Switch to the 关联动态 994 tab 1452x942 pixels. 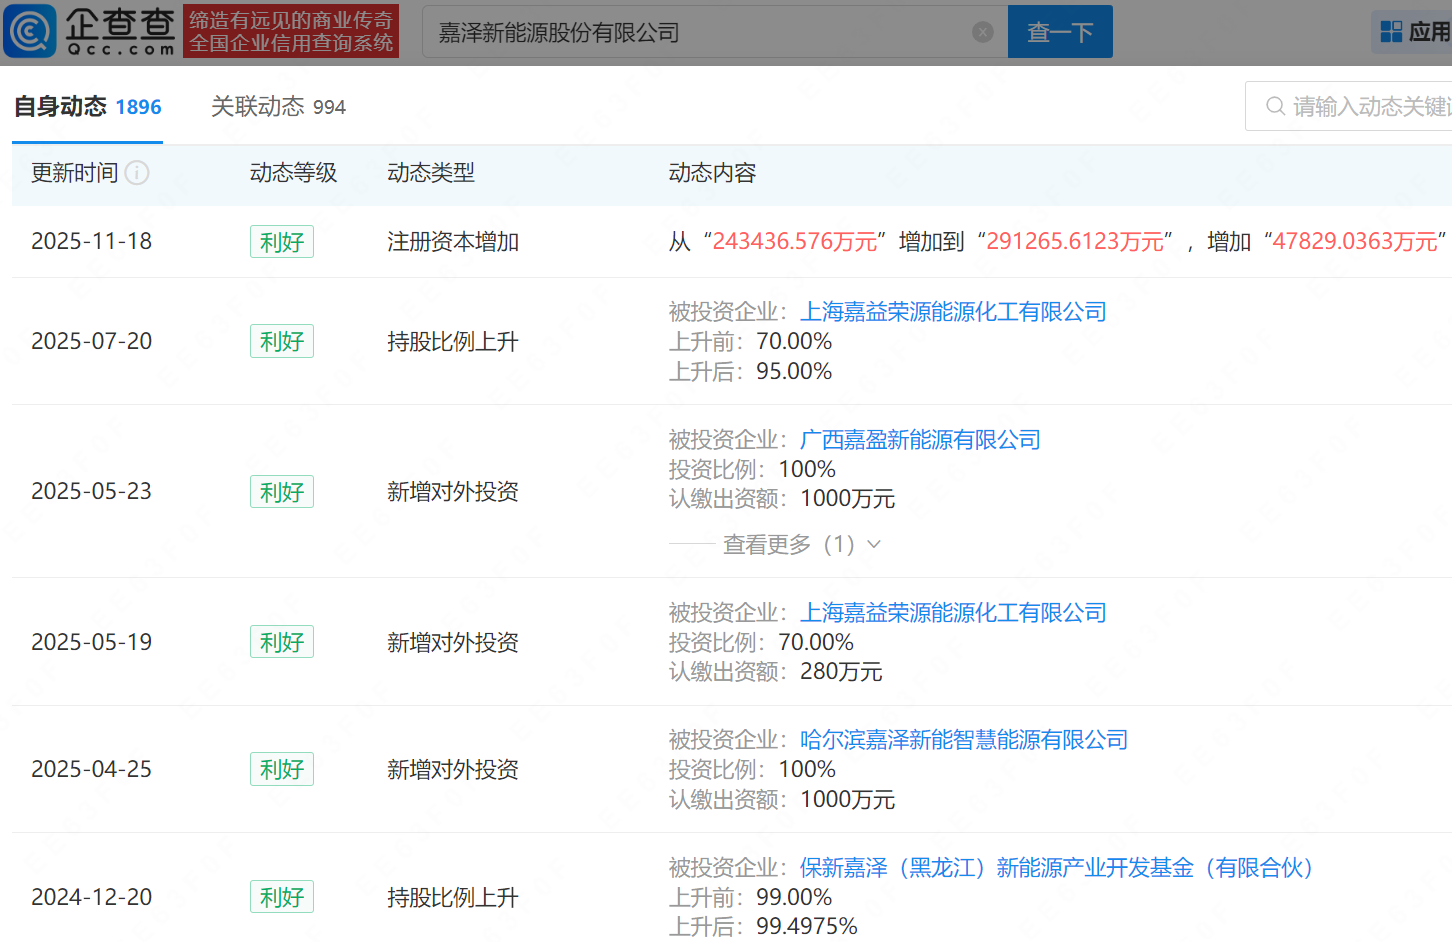click(x=277, y=106)
